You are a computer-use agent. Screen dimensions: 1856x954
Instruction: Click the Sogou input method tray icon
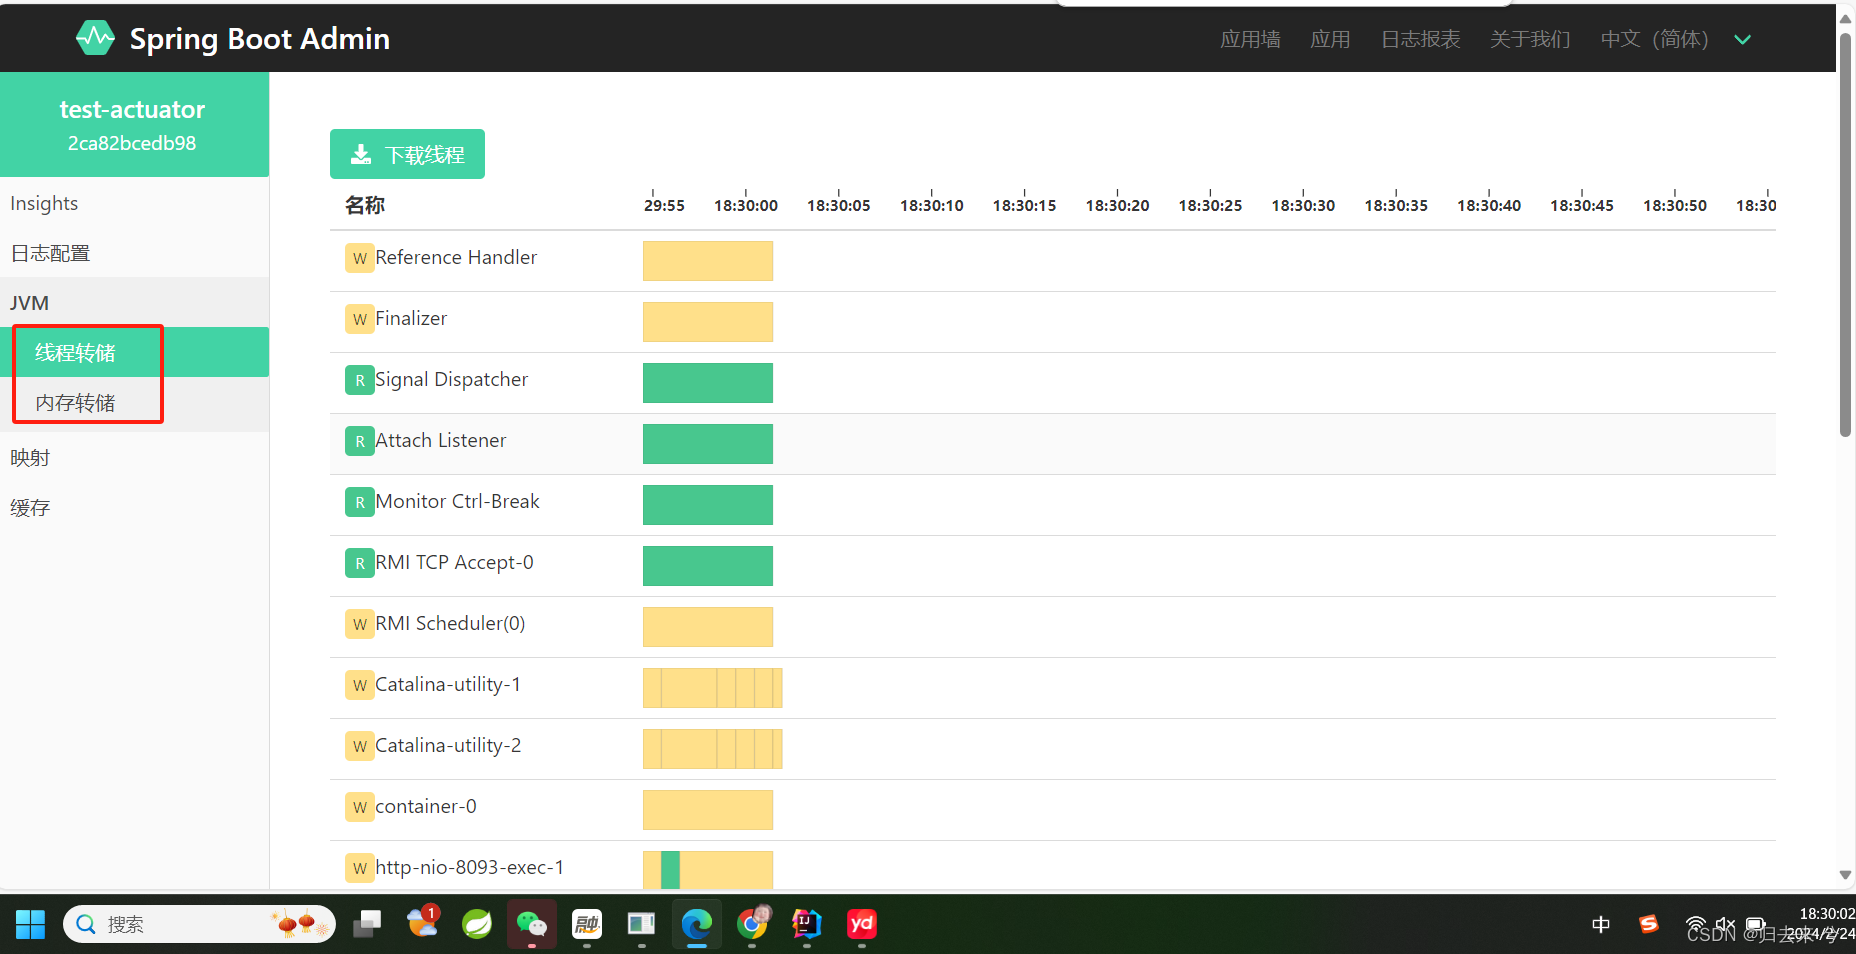(x=1649, y=924)
